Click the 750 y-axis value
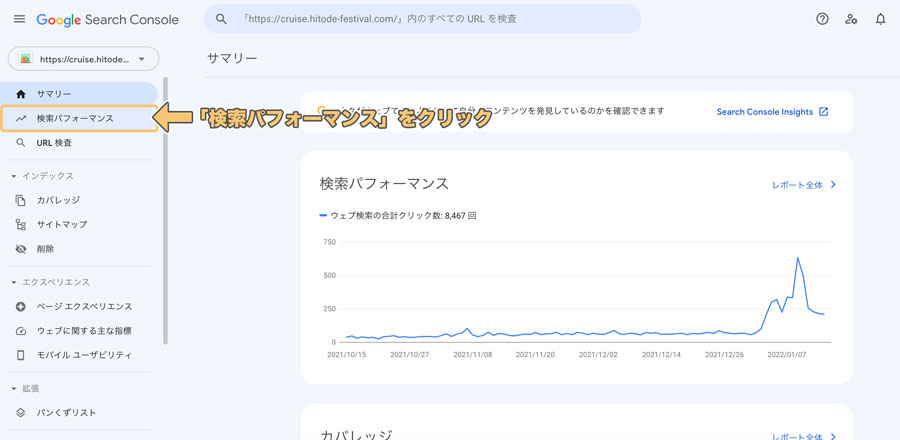900x440 pixels. pos(329,243)
